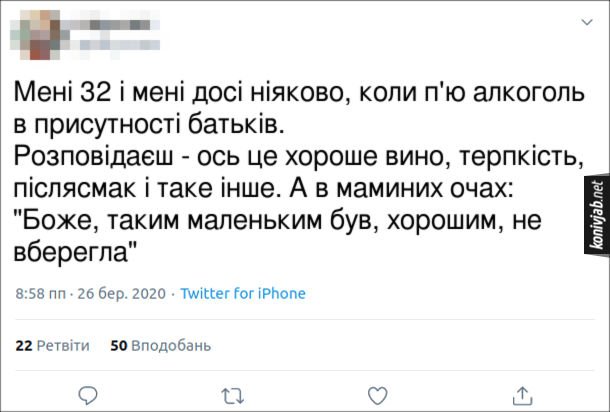
Task: Open the tweet options chevron menu
Action: tap(585, 22)
